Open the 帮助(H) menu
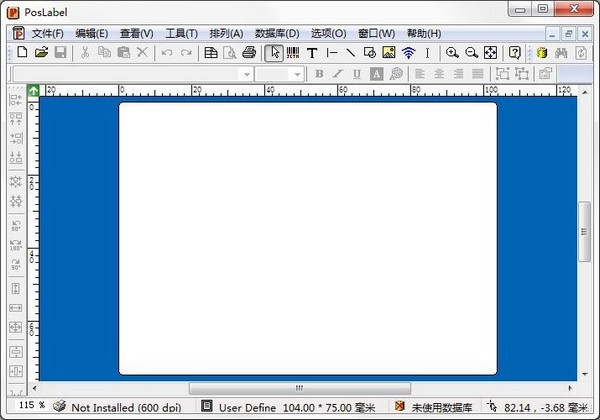 pyautogui.click(x=424, y=34)
